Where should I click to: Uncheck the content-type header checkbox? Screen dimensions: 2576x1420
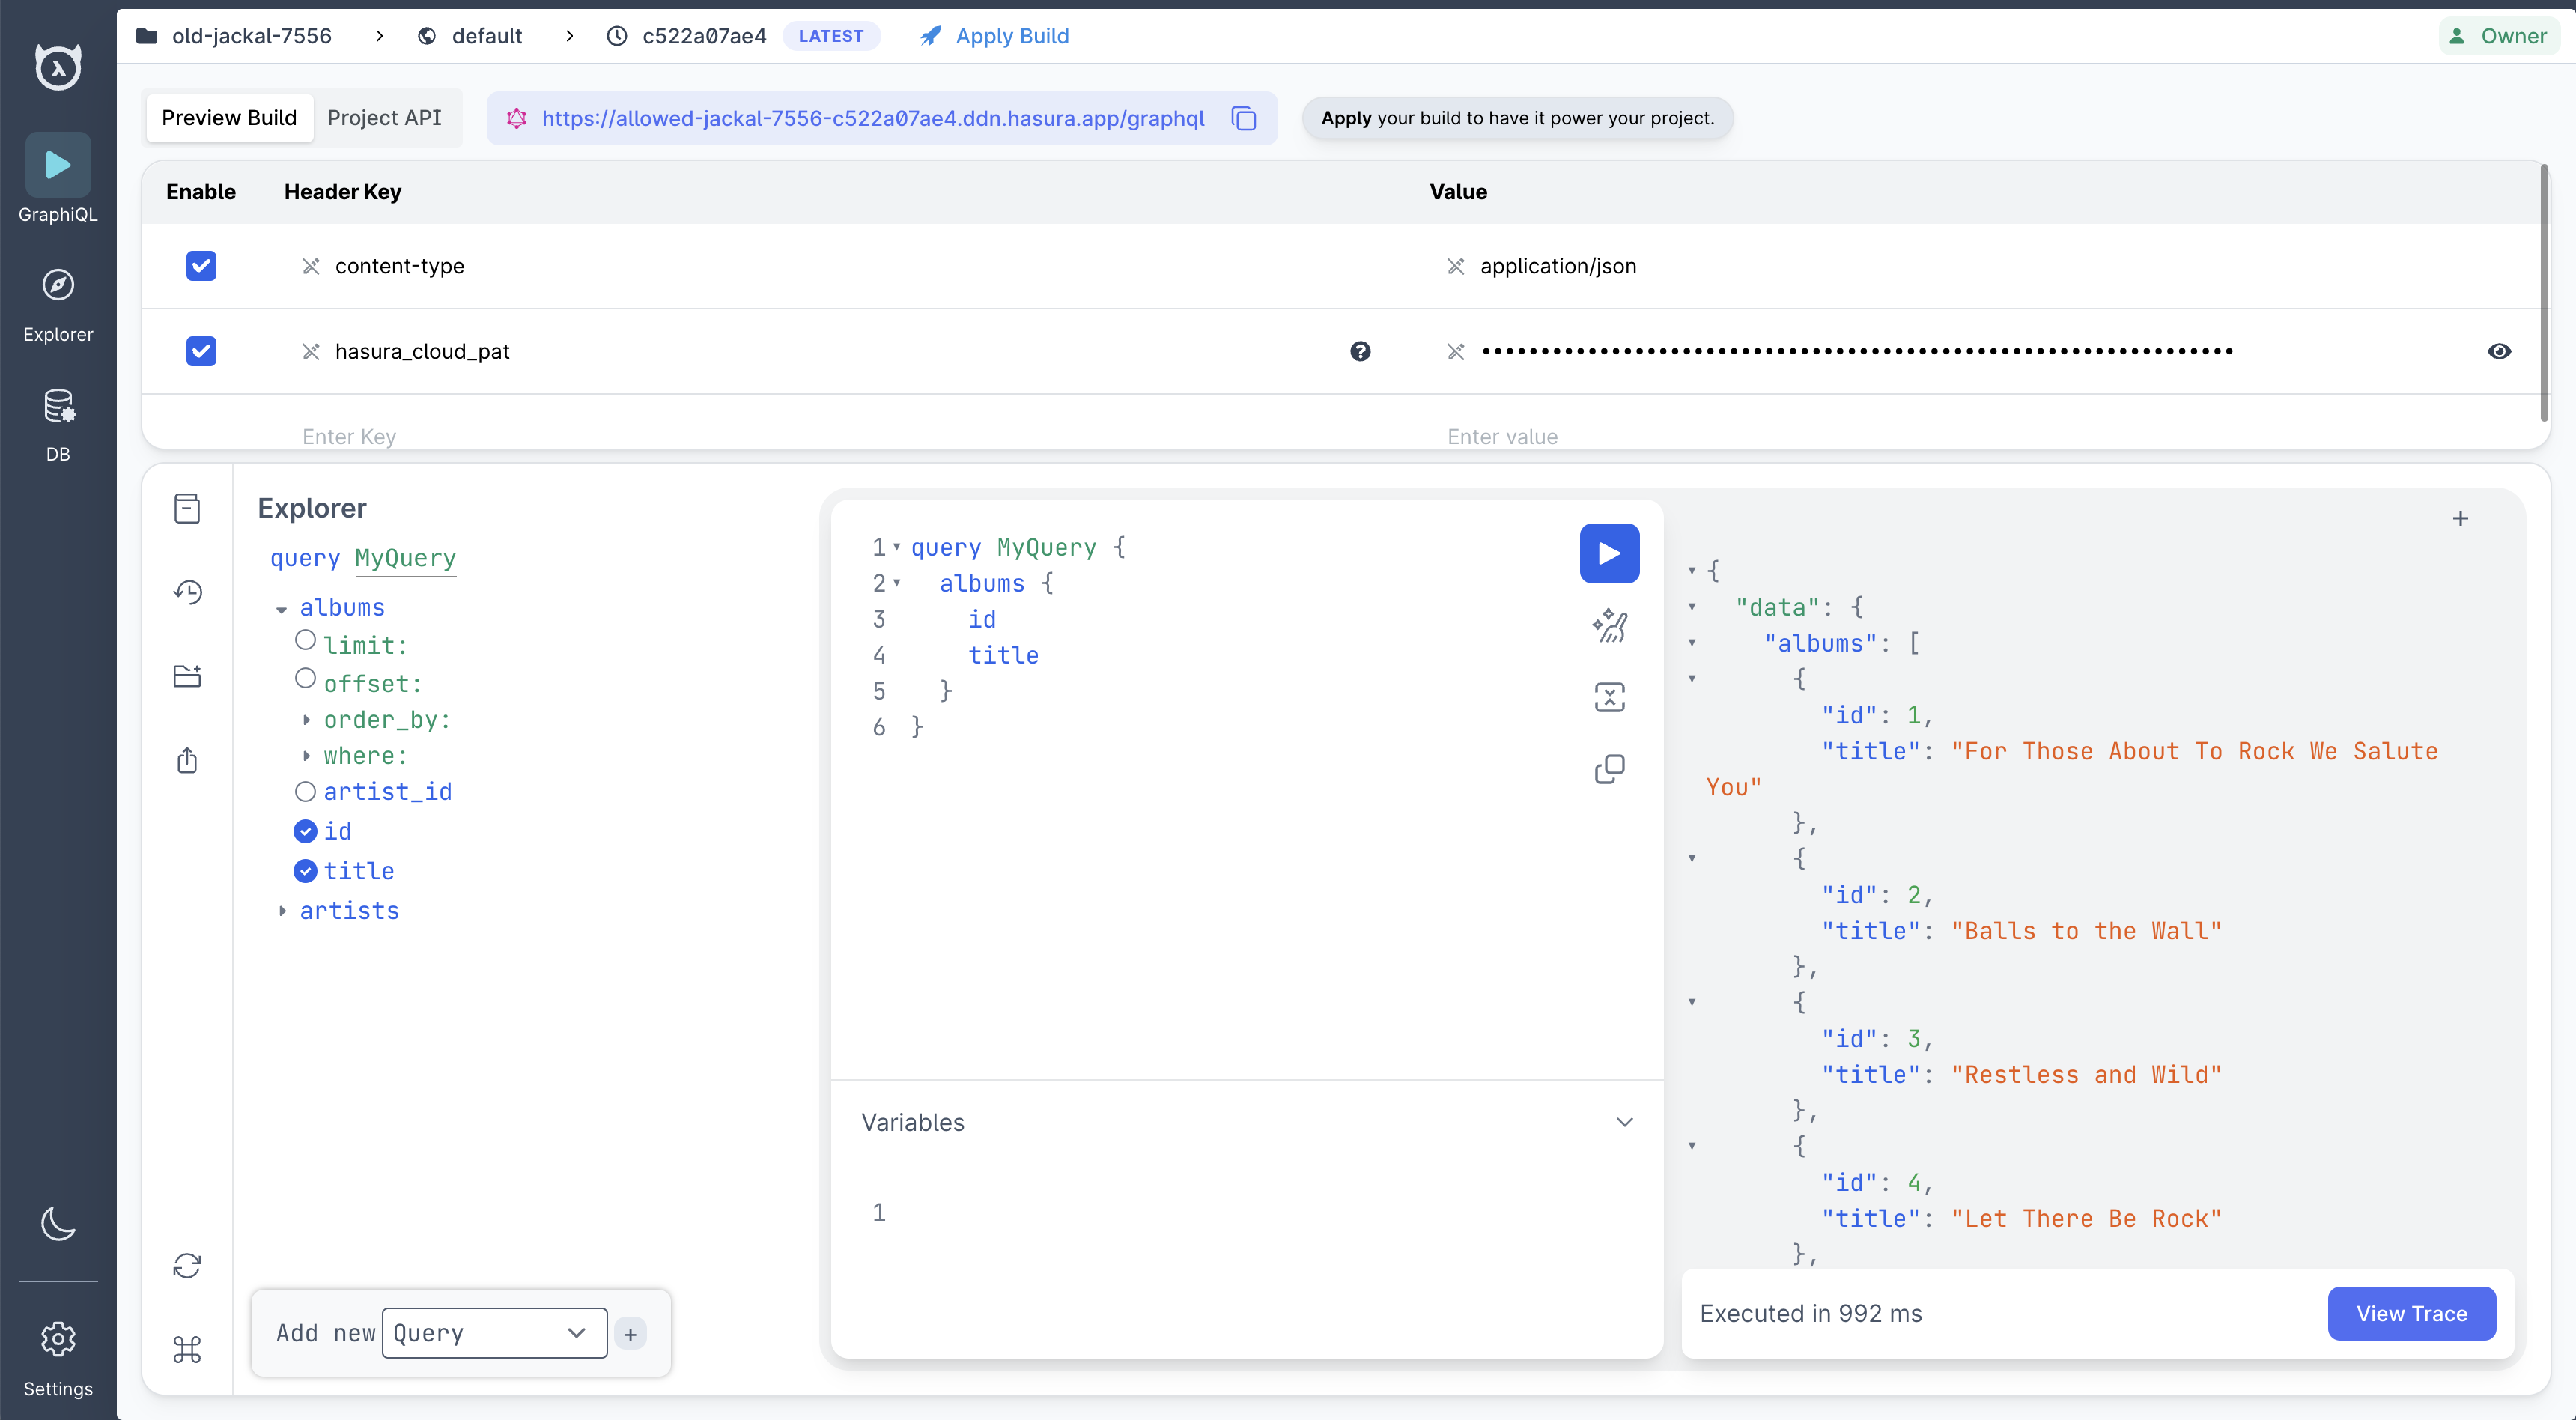(x=201, y=266)
